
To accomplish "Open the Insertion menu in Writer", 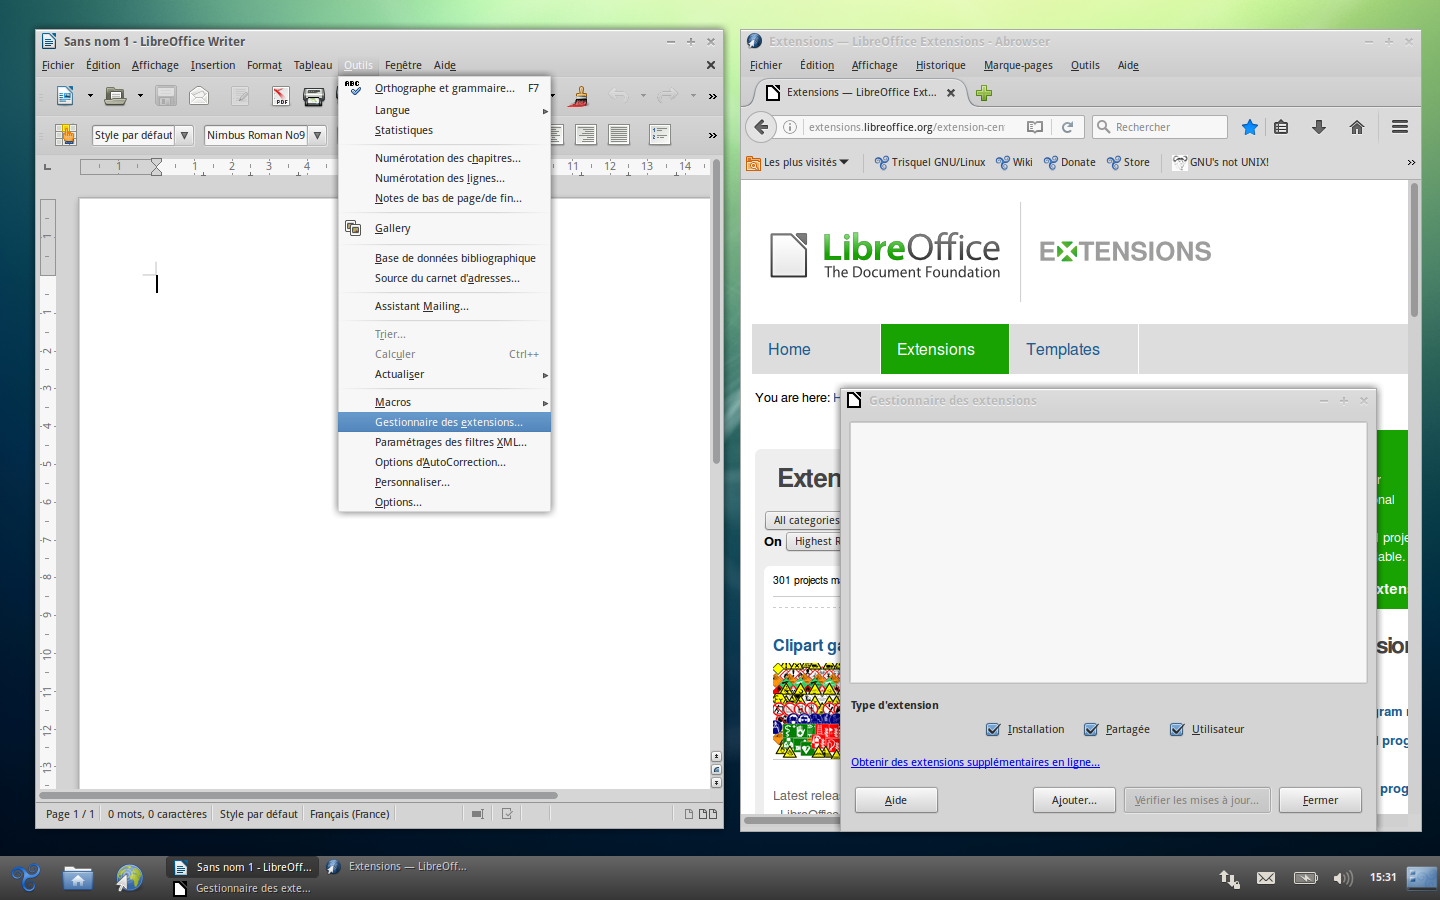I will click(x=213, y=65).
